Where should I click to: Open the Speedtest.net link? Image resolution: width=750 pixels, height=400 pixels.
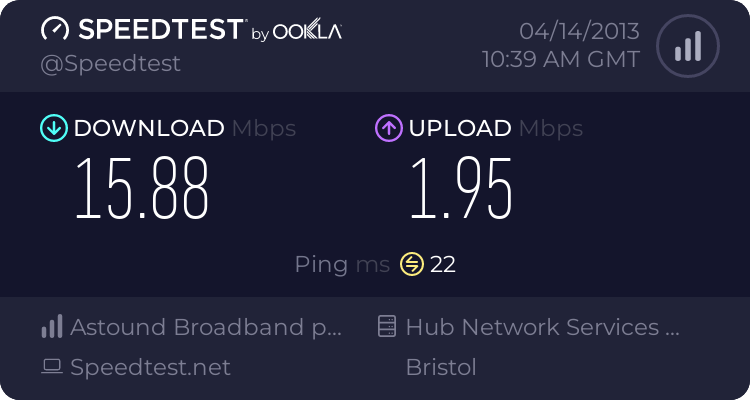tap(150, 368)
